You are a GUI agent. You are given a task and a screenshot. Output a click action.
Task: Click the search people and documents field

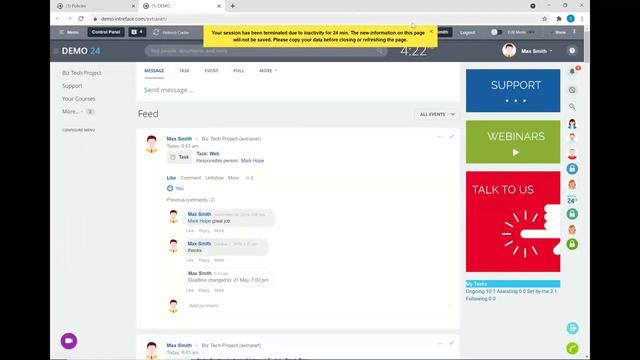[265, 51]
